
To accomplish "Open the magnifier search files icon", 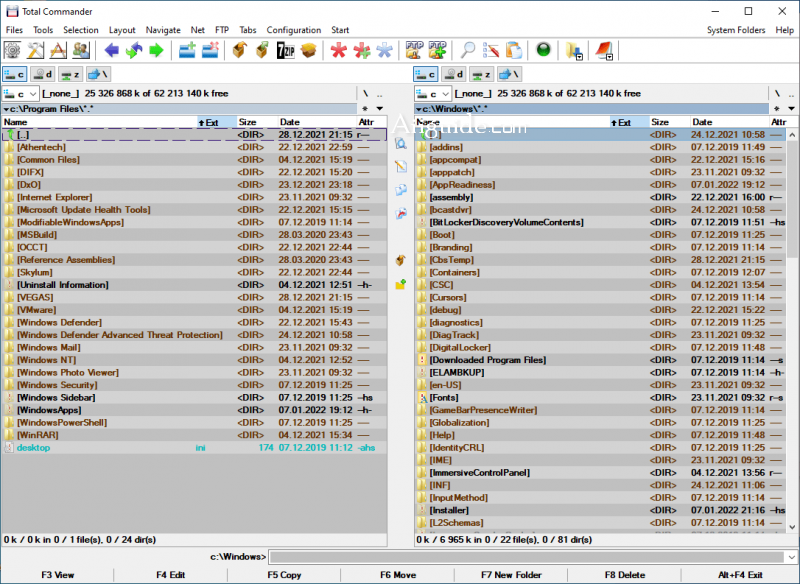I will point(467,50).
